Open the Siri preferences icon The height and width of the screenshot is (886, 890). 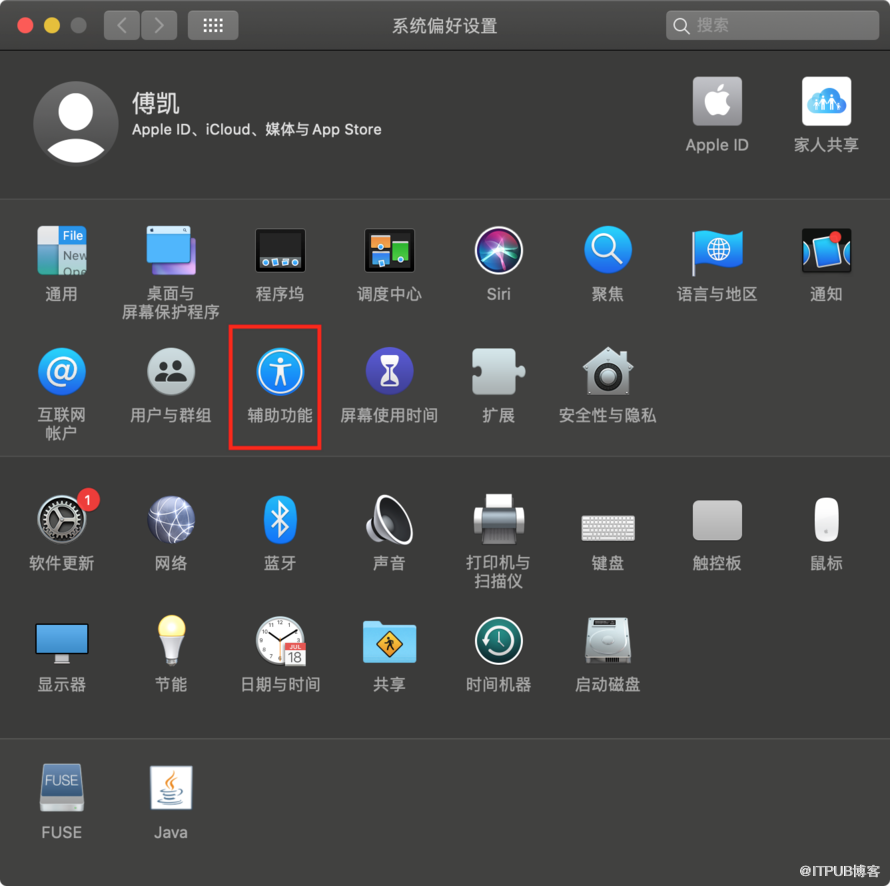click(498, 250)
